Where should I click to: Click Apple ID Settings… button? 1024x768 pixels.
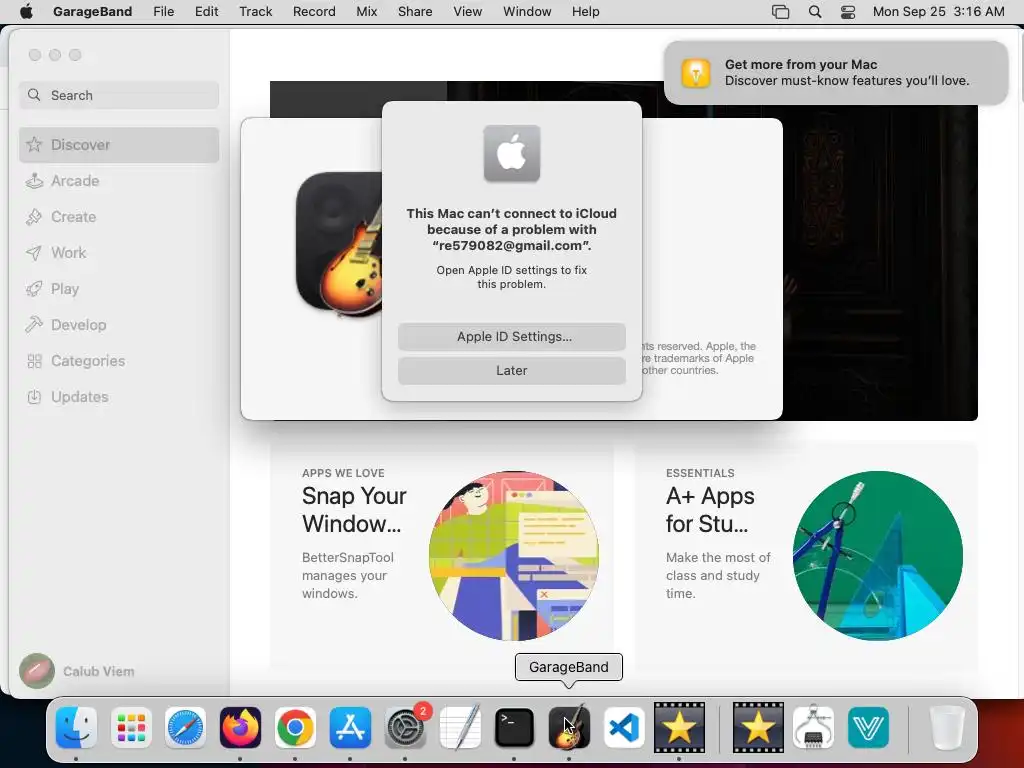[x=512, y=336]
